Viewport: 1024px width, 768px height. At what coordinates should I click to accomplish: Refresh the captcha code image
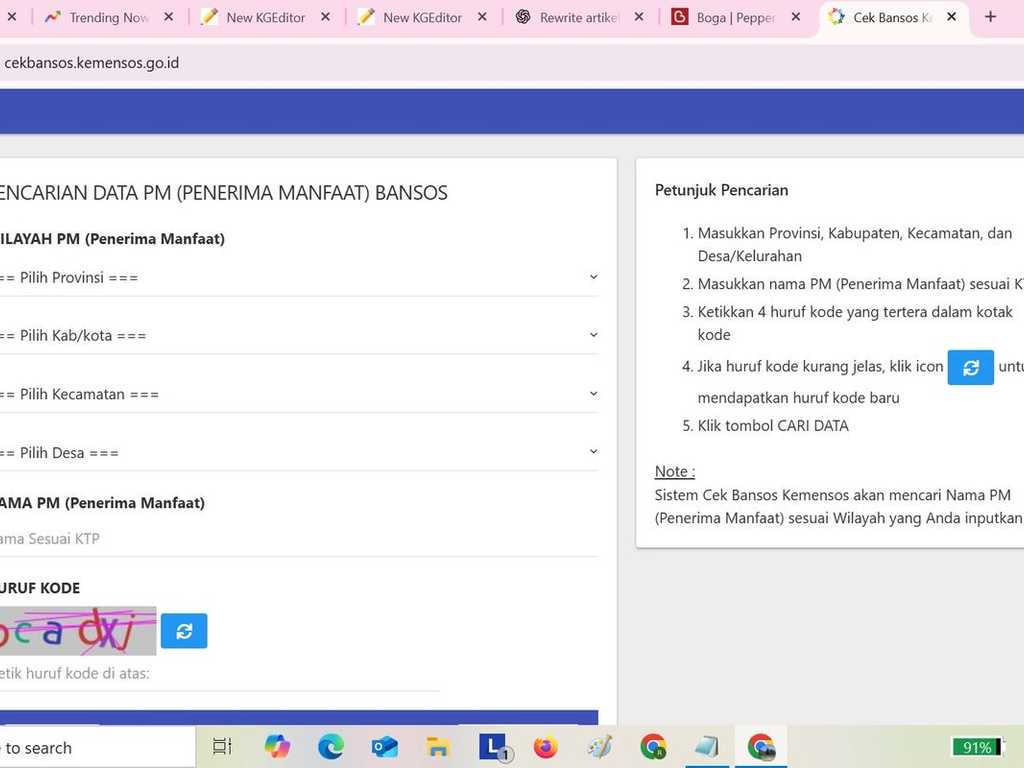coord(184,630)
